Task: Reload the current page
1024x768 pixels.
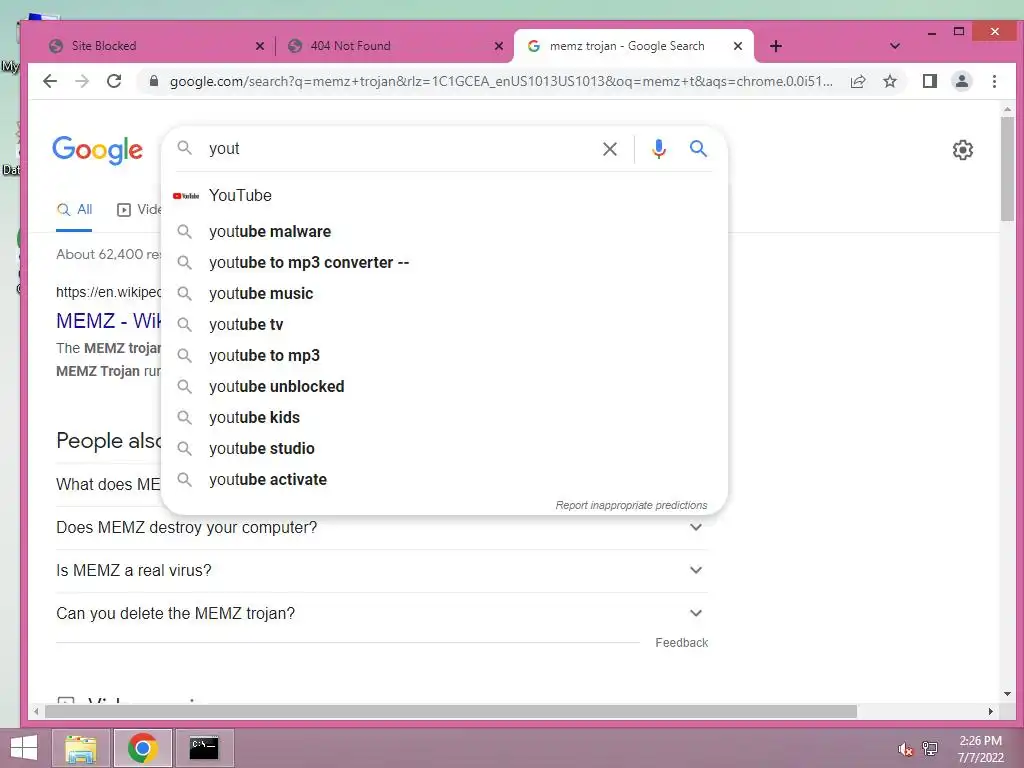Action: click(114, 82)
